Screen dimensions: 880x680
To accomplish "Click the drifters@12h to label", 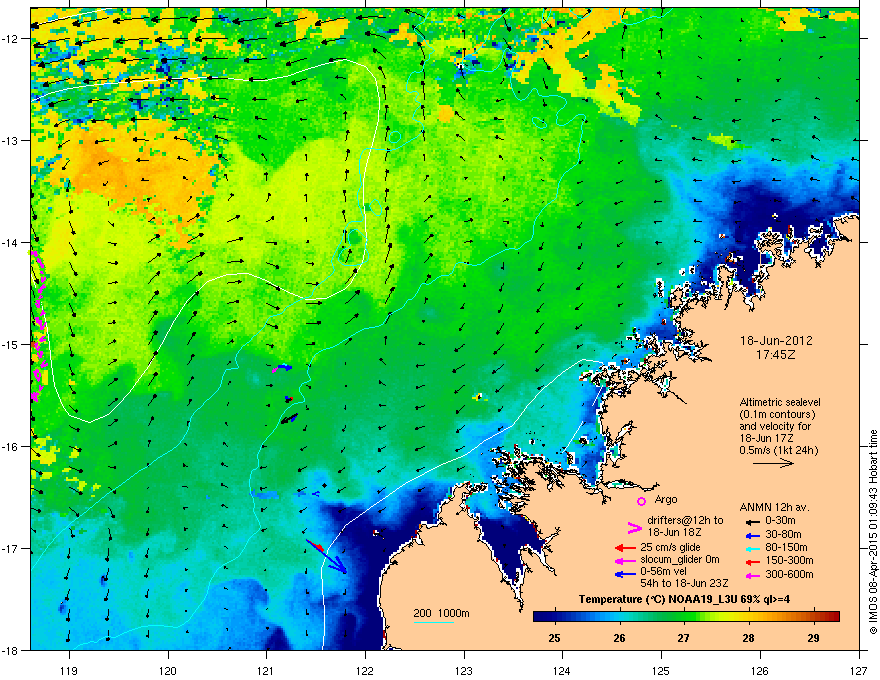I will (x=685, y=521).
